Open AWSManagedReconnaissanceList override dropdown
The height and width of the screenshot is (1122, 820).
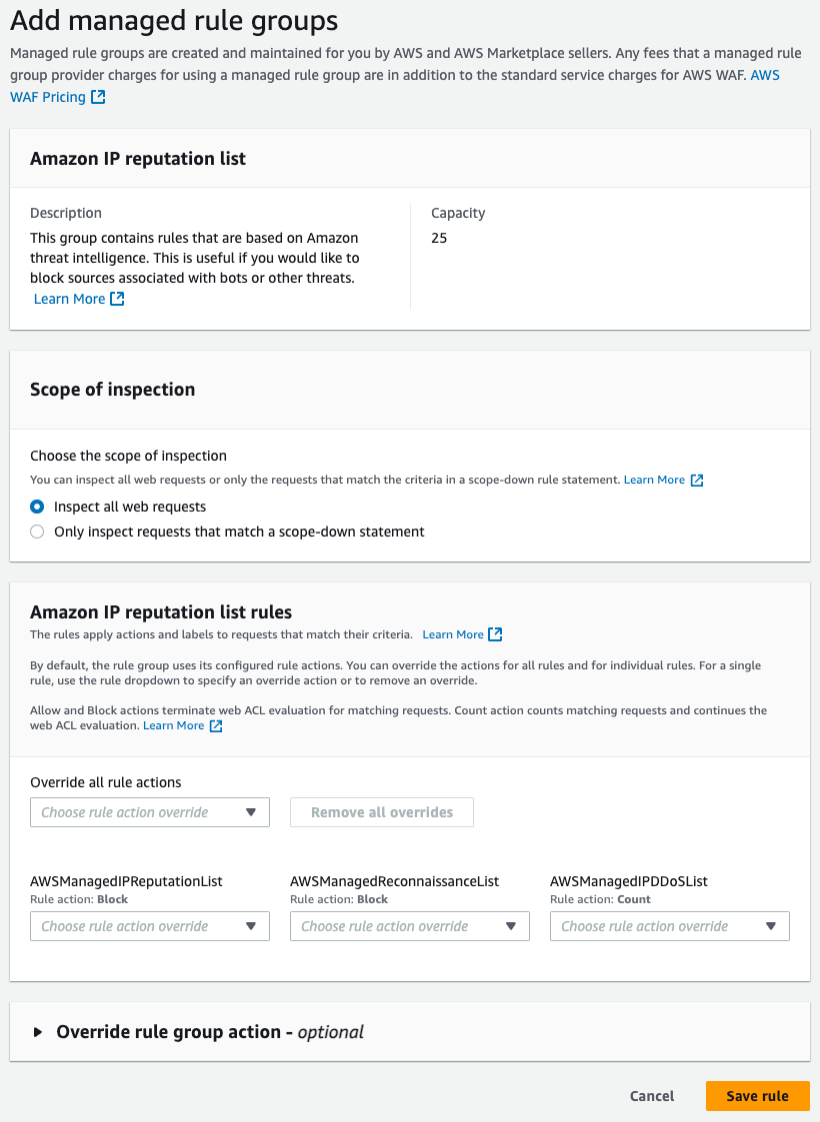(410, 926)
